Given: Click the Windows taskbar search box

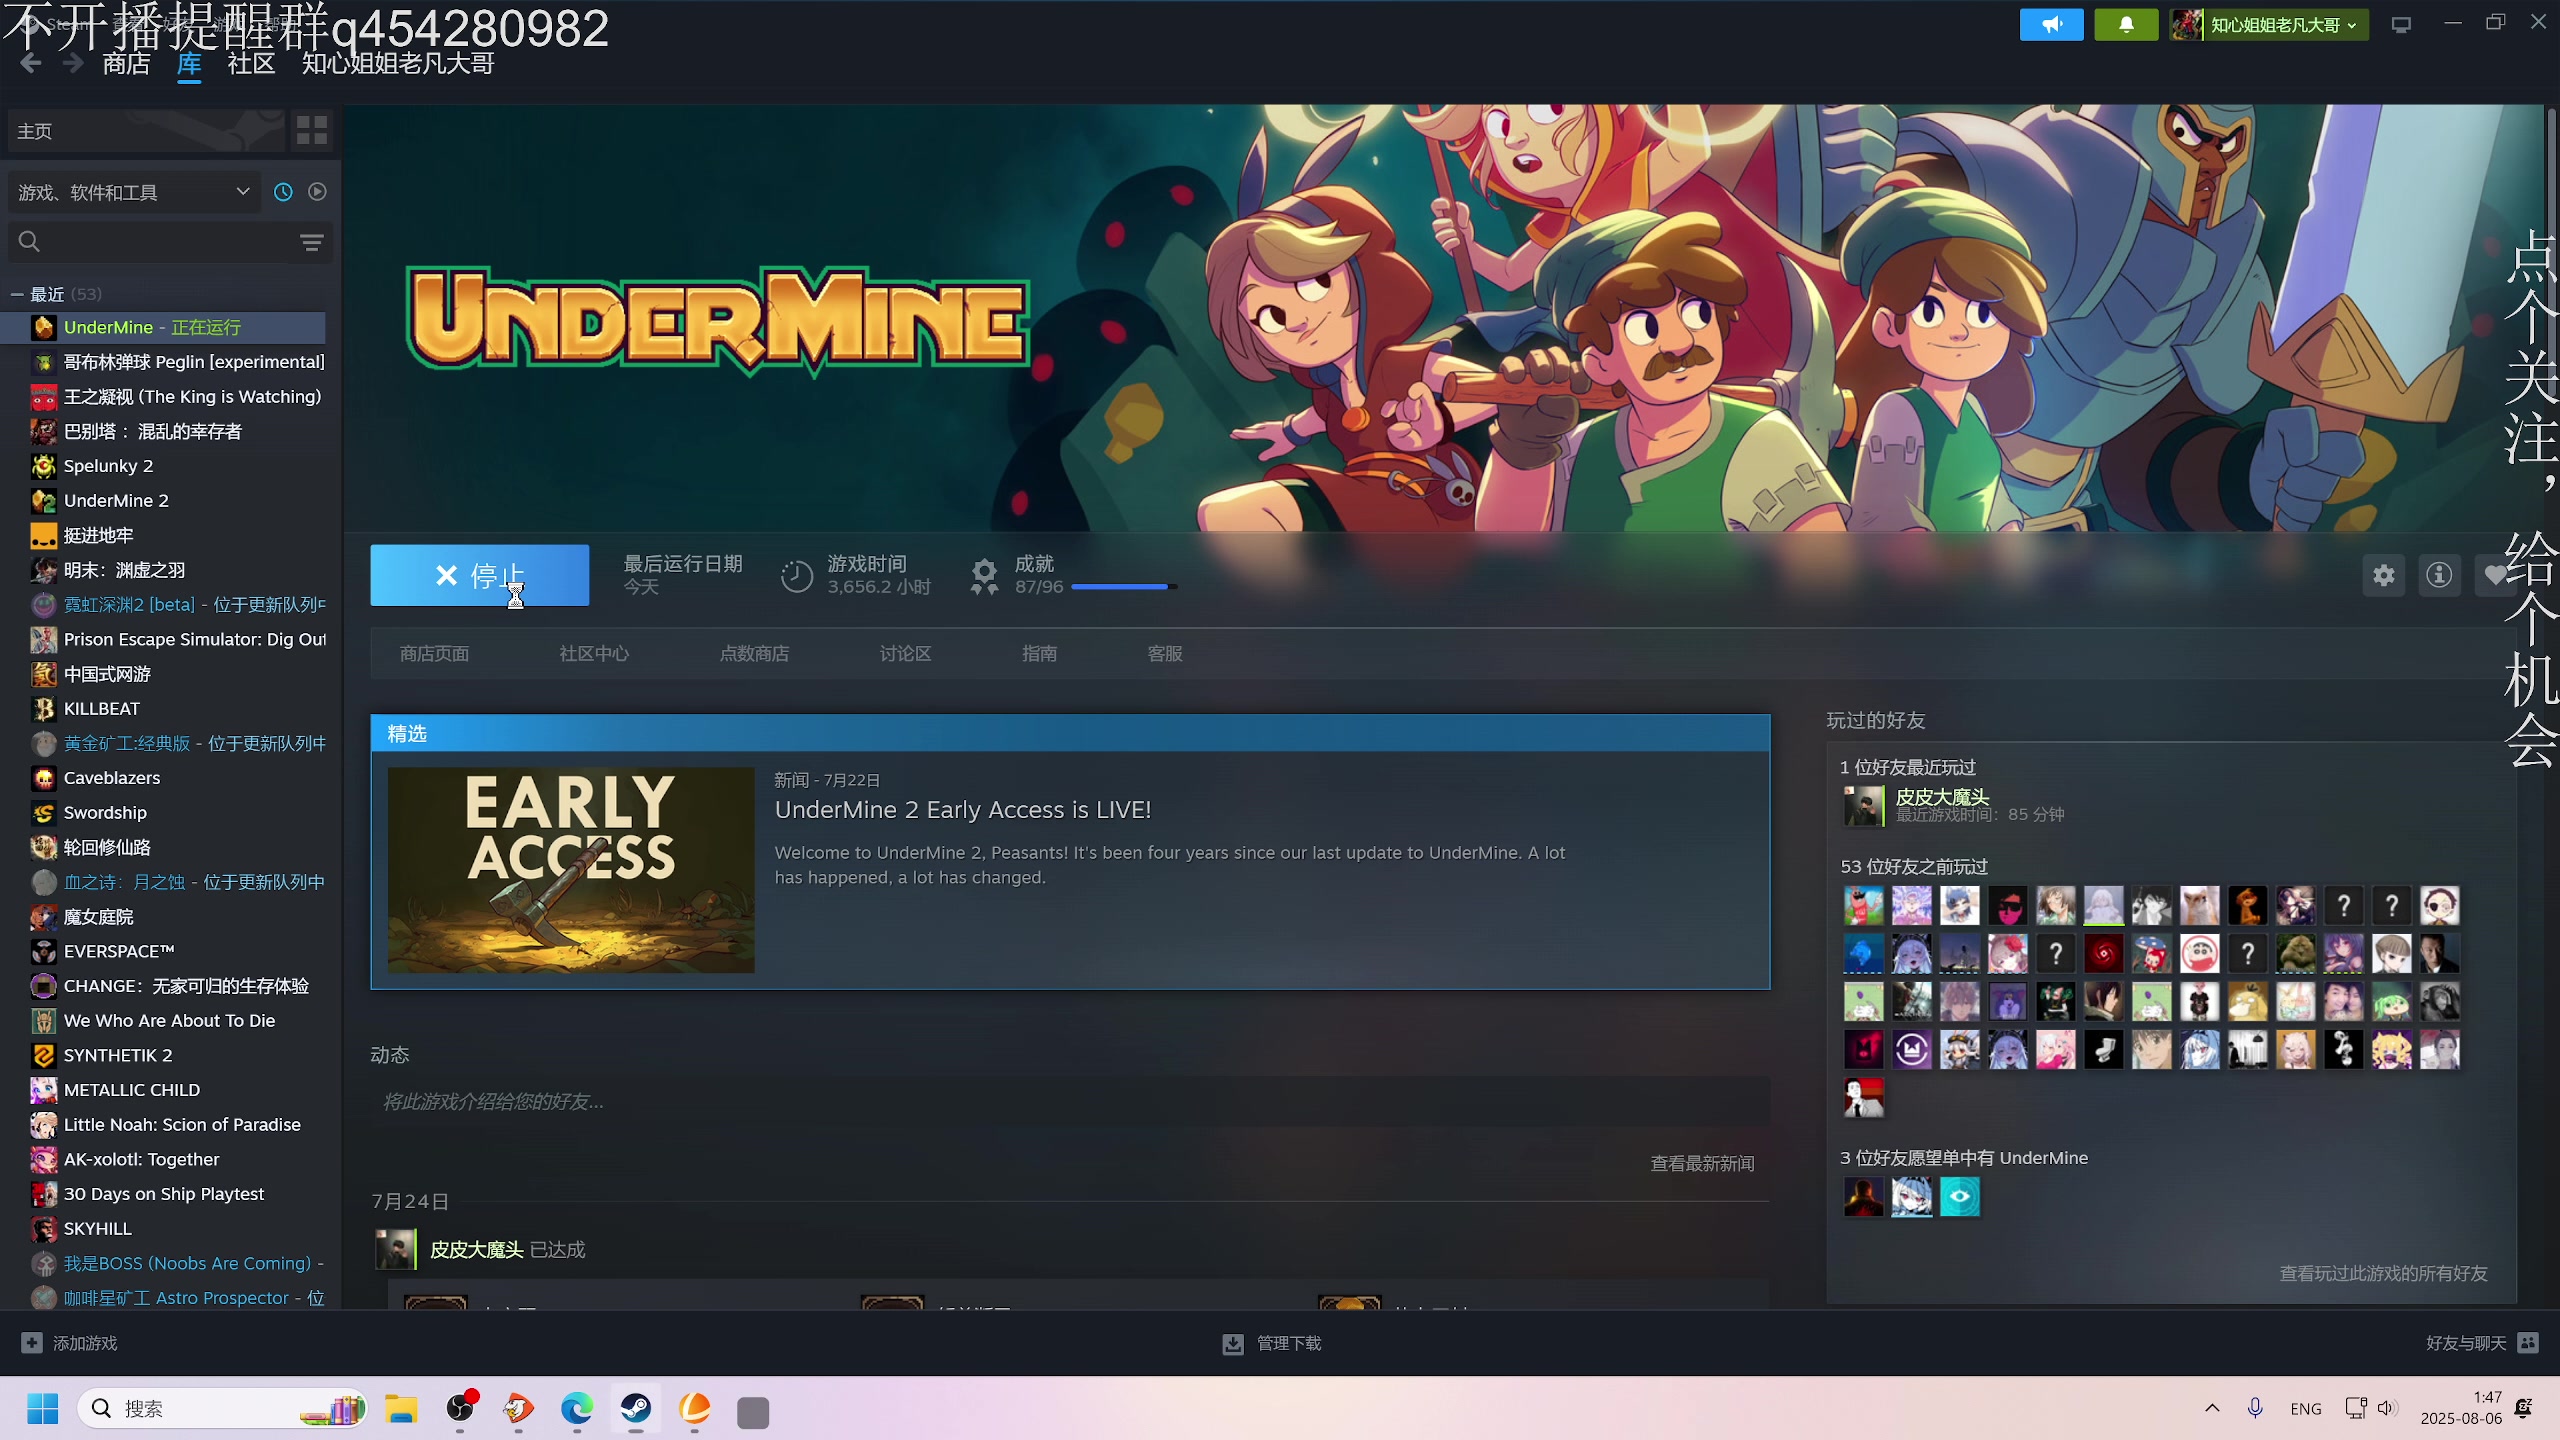Looking at the screenshot, I should pyautogui.click(x=222, y=1409).
